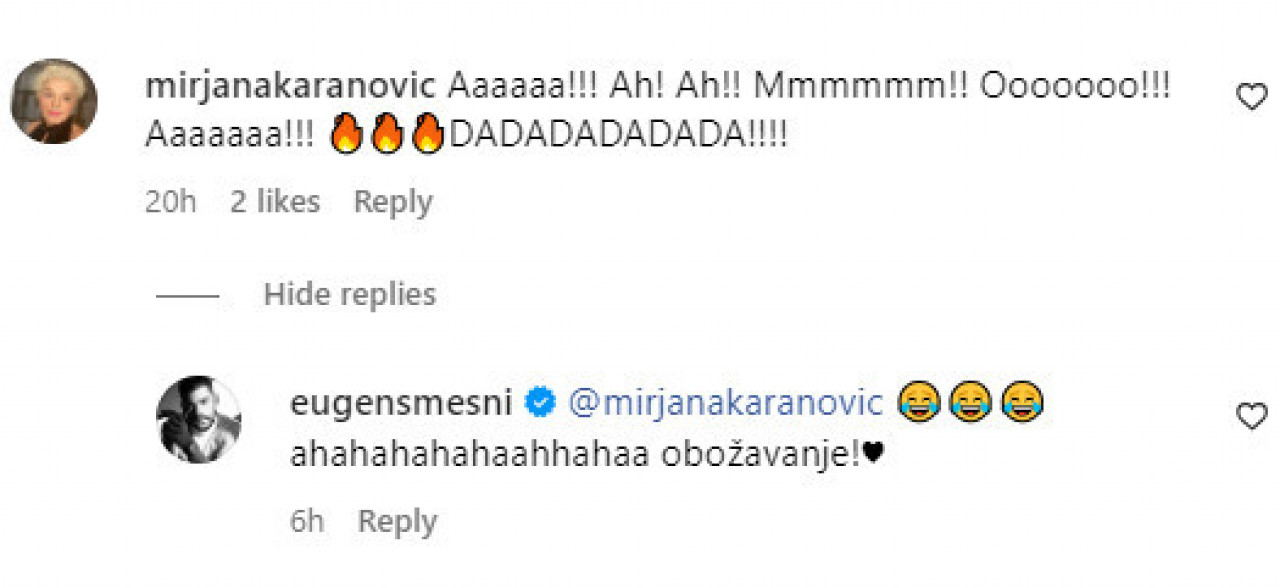Open mirjanakaranovic's profile picture
The height and width of the screenshot is (588, 1280).
pos(54,101)
